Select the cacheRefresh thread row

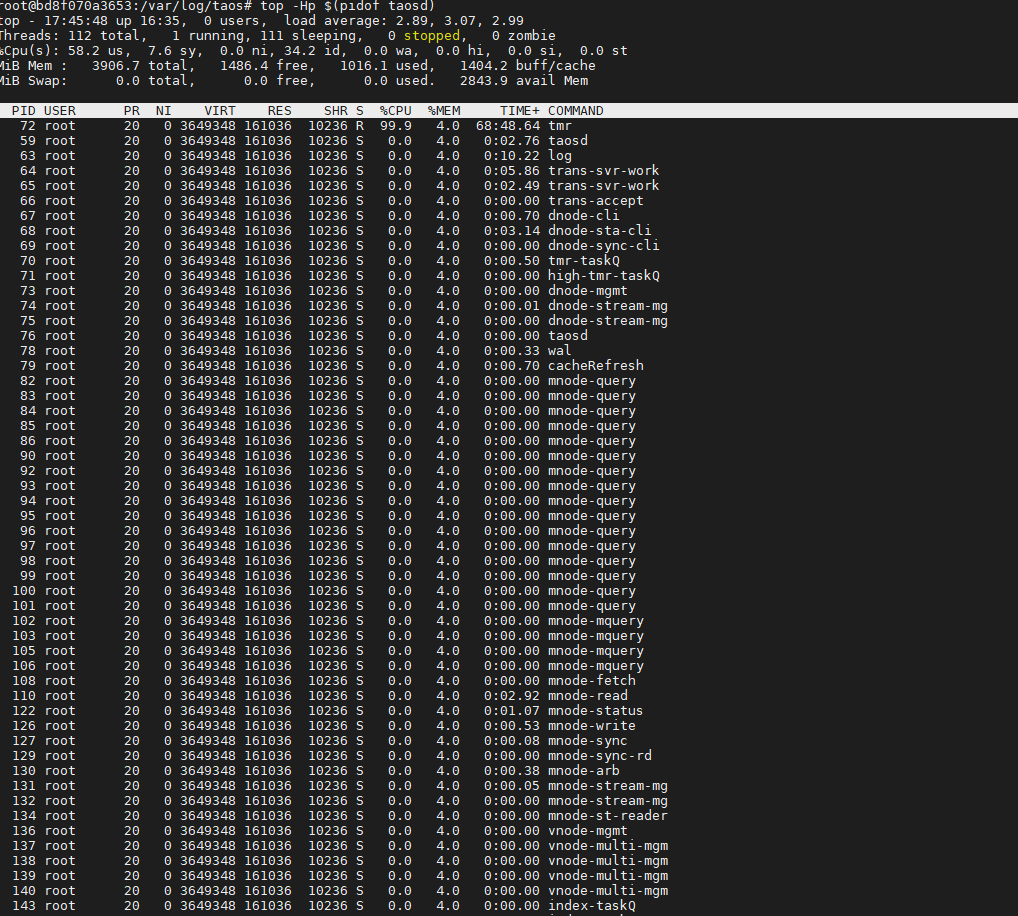click(x=300, y=366)
